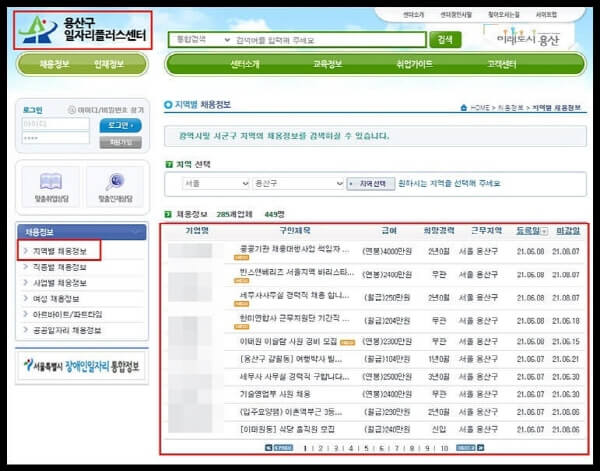Open 서울특별시 장애인일자리 통합정보 banner
The height and width of the screenshot is (471, 600).
pyautogui.click(x=82, y=366)
